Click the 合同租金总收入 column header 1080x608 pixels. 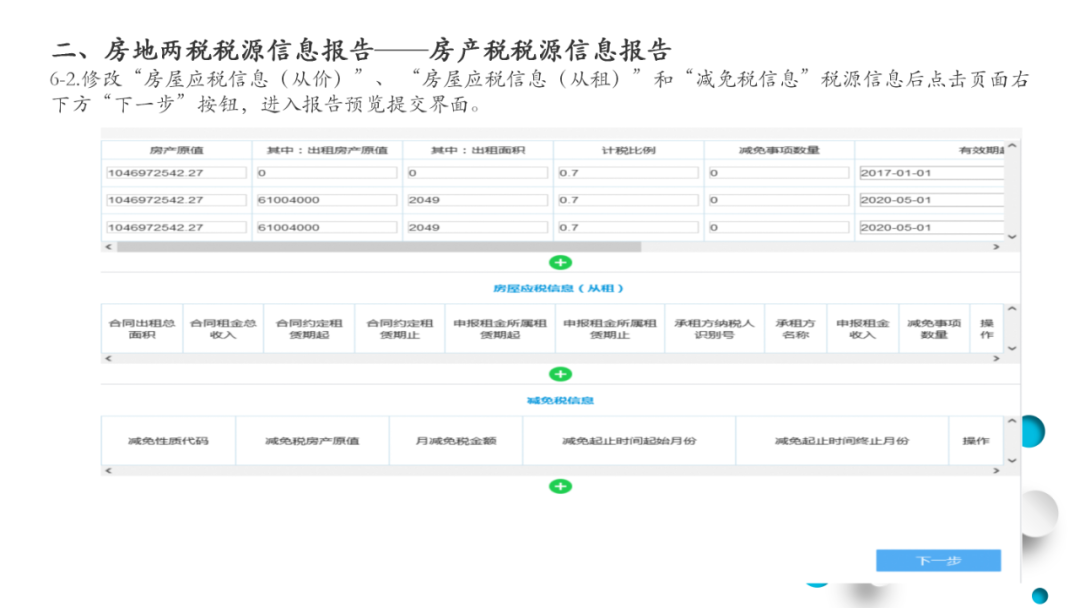point(223,328)
